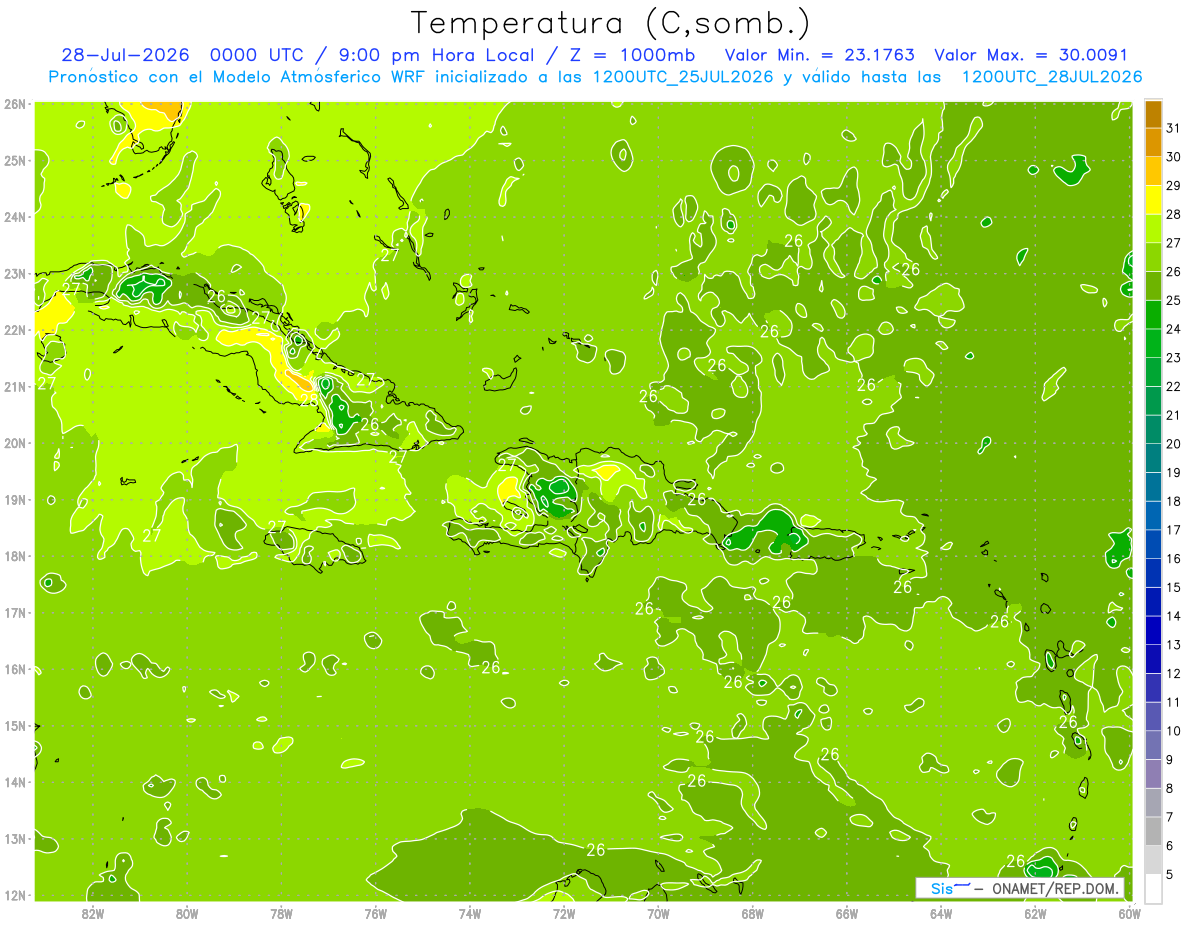
Task: Click the title Temperatura (C,somb.)
Action: [x=612, y=23]
